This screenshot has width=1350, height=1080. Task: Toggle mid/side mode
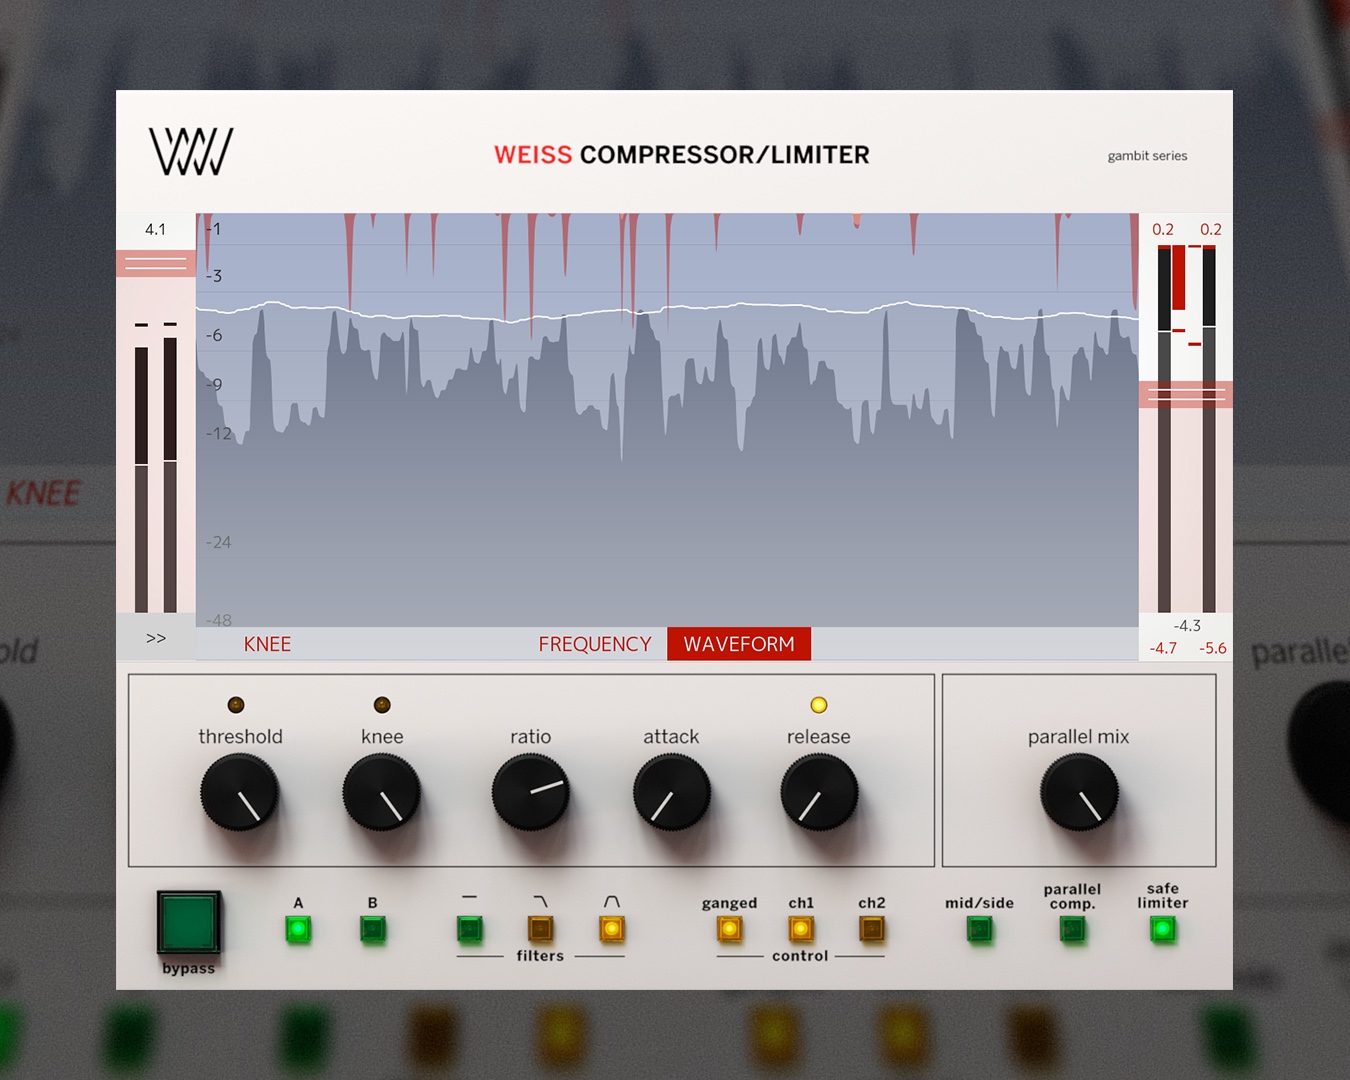pyautogui.click(x=979, y=930)
